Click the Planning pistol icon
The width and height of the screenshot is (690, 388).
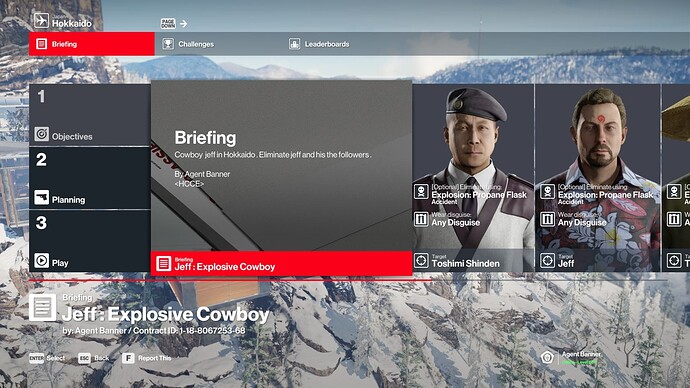42,197
